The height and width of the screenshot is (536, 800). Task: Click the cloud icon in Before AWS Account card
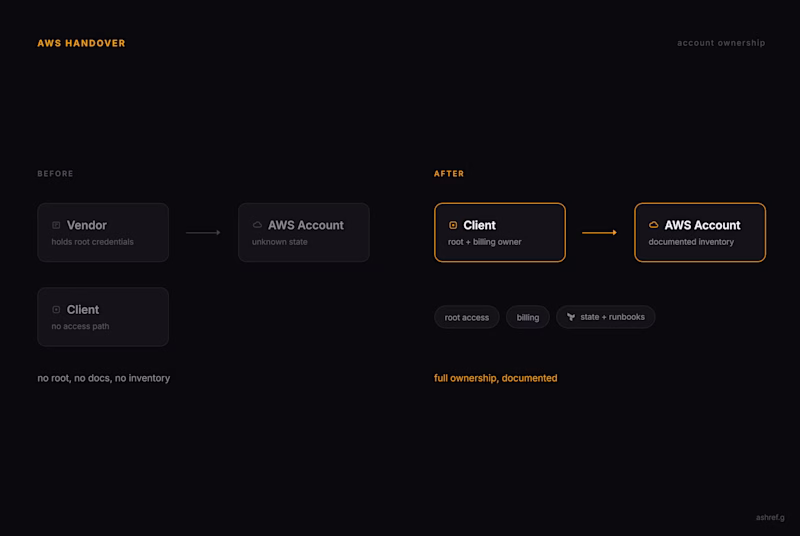(257, 225)
